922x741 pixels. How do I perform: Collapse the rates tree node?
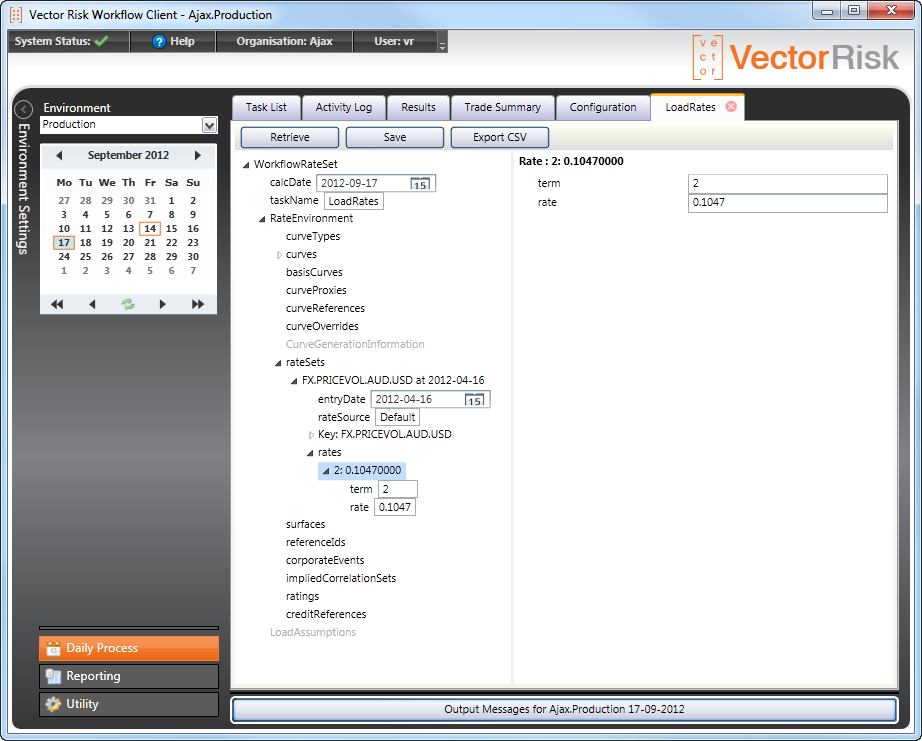point(310,453)
